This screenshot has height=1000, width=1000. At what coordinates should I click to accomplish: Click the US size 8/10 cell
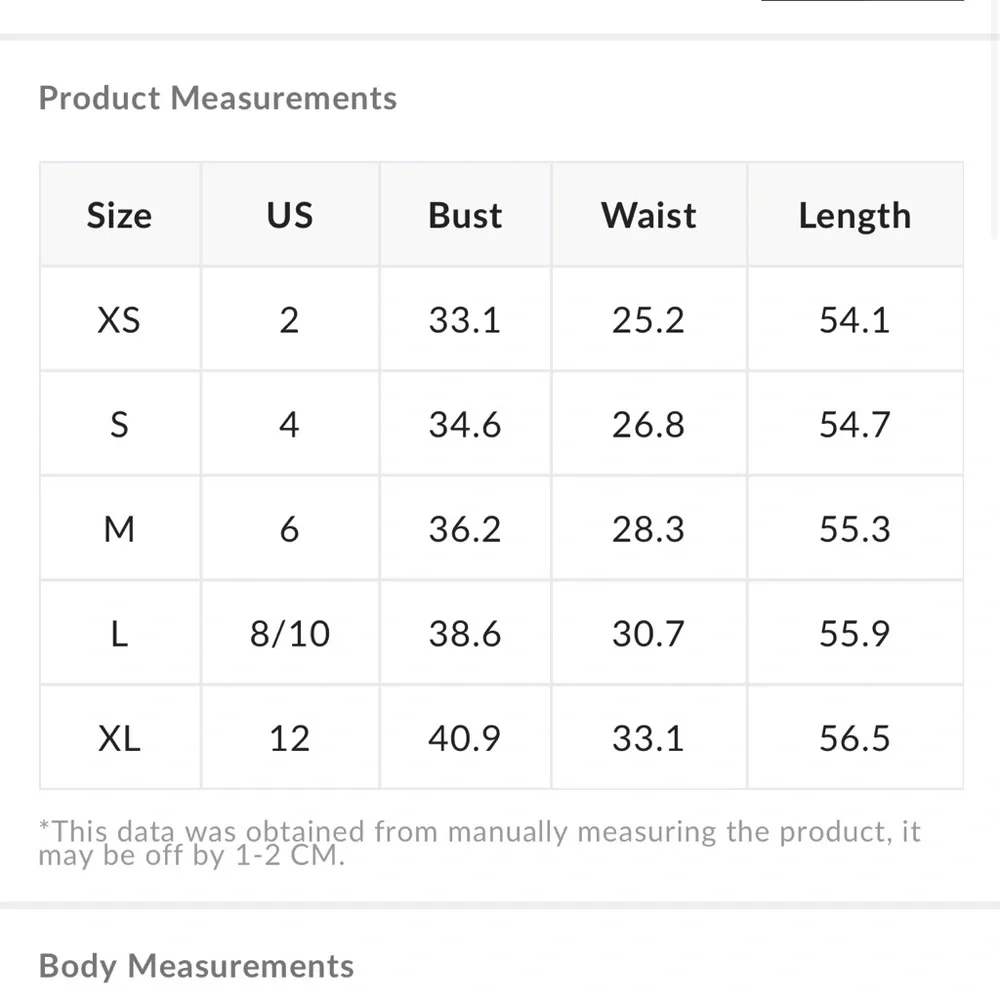pos(289,634)
